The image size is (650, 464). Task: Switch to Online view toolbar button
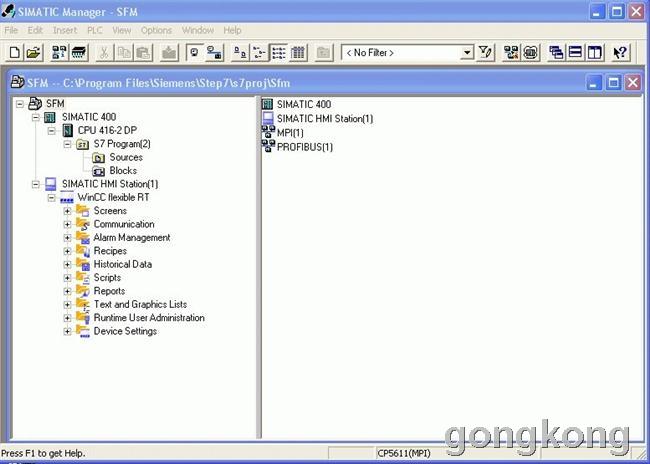[214, 53]
